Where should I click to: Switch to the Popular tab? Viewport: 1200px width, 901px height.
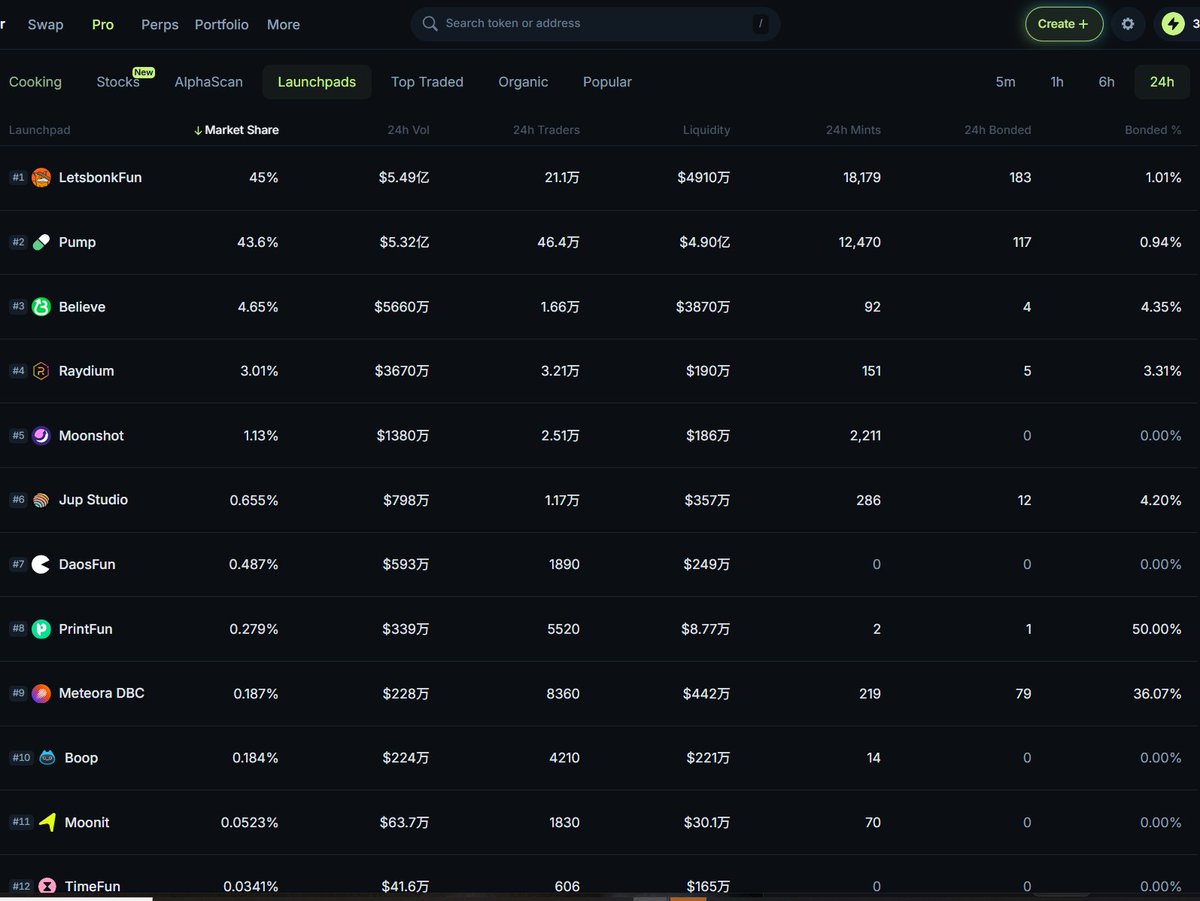click(x=607, y=82)
